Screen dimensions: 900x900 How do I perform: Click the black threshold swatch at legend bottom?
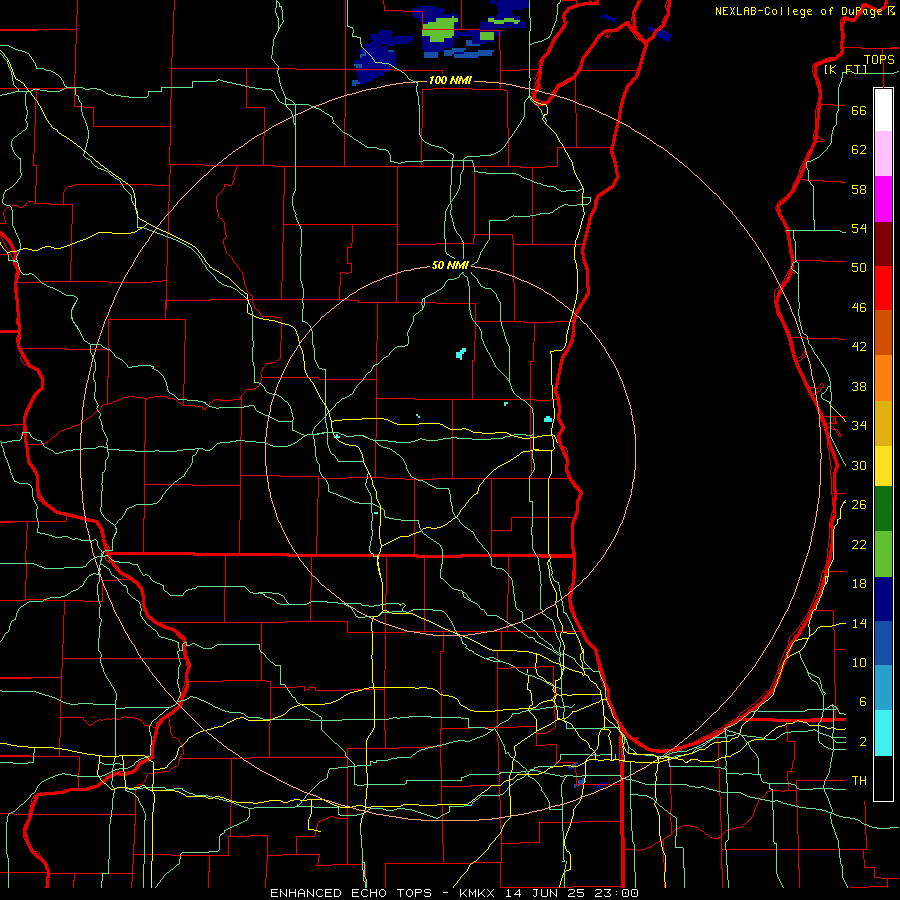pyautogui.click(x=883, y=778)
